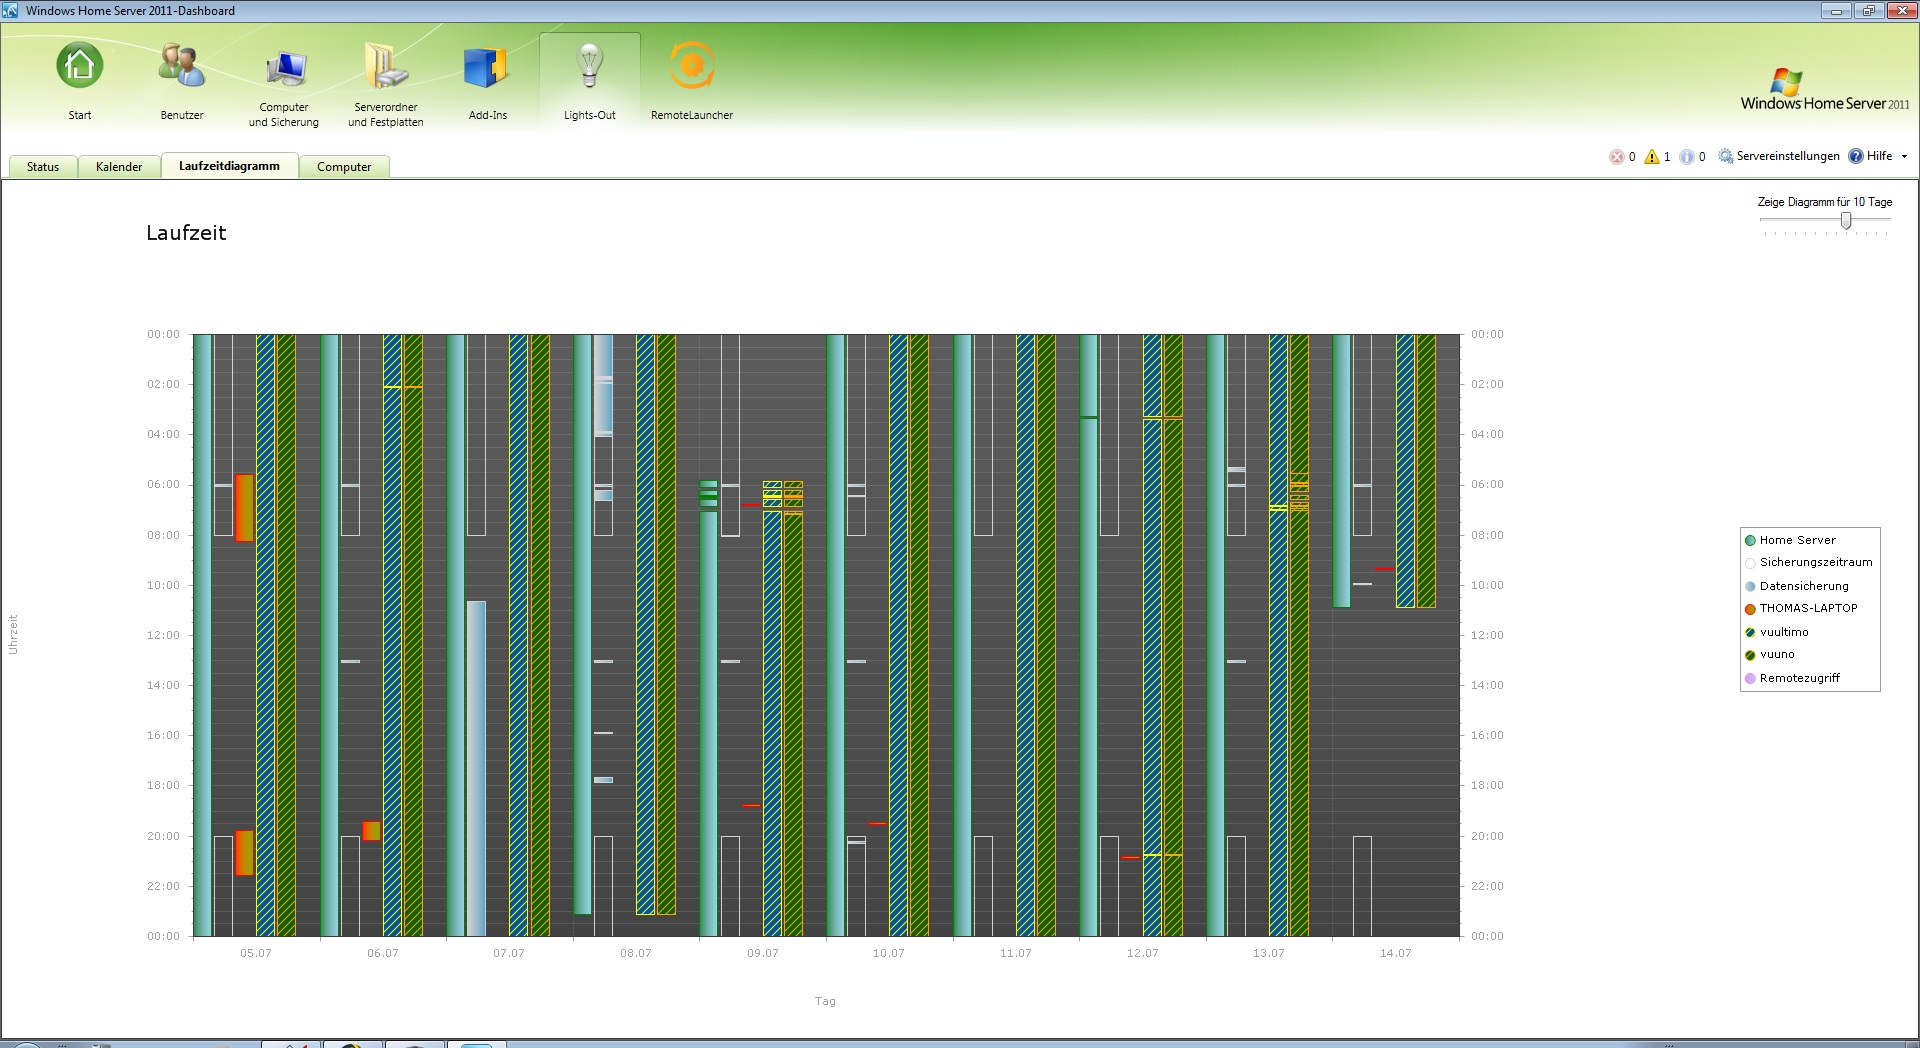Switch to the Kalender tab
Screen dimensions: 1920x1048
click(119, 167)
